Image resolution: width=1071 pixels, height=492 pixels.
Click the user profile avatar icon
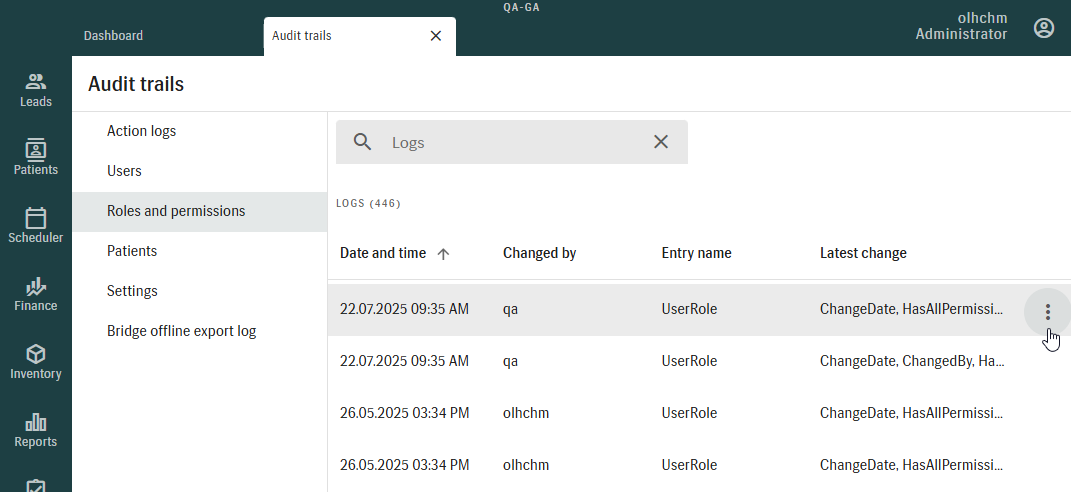click(x=1044, y=28)
